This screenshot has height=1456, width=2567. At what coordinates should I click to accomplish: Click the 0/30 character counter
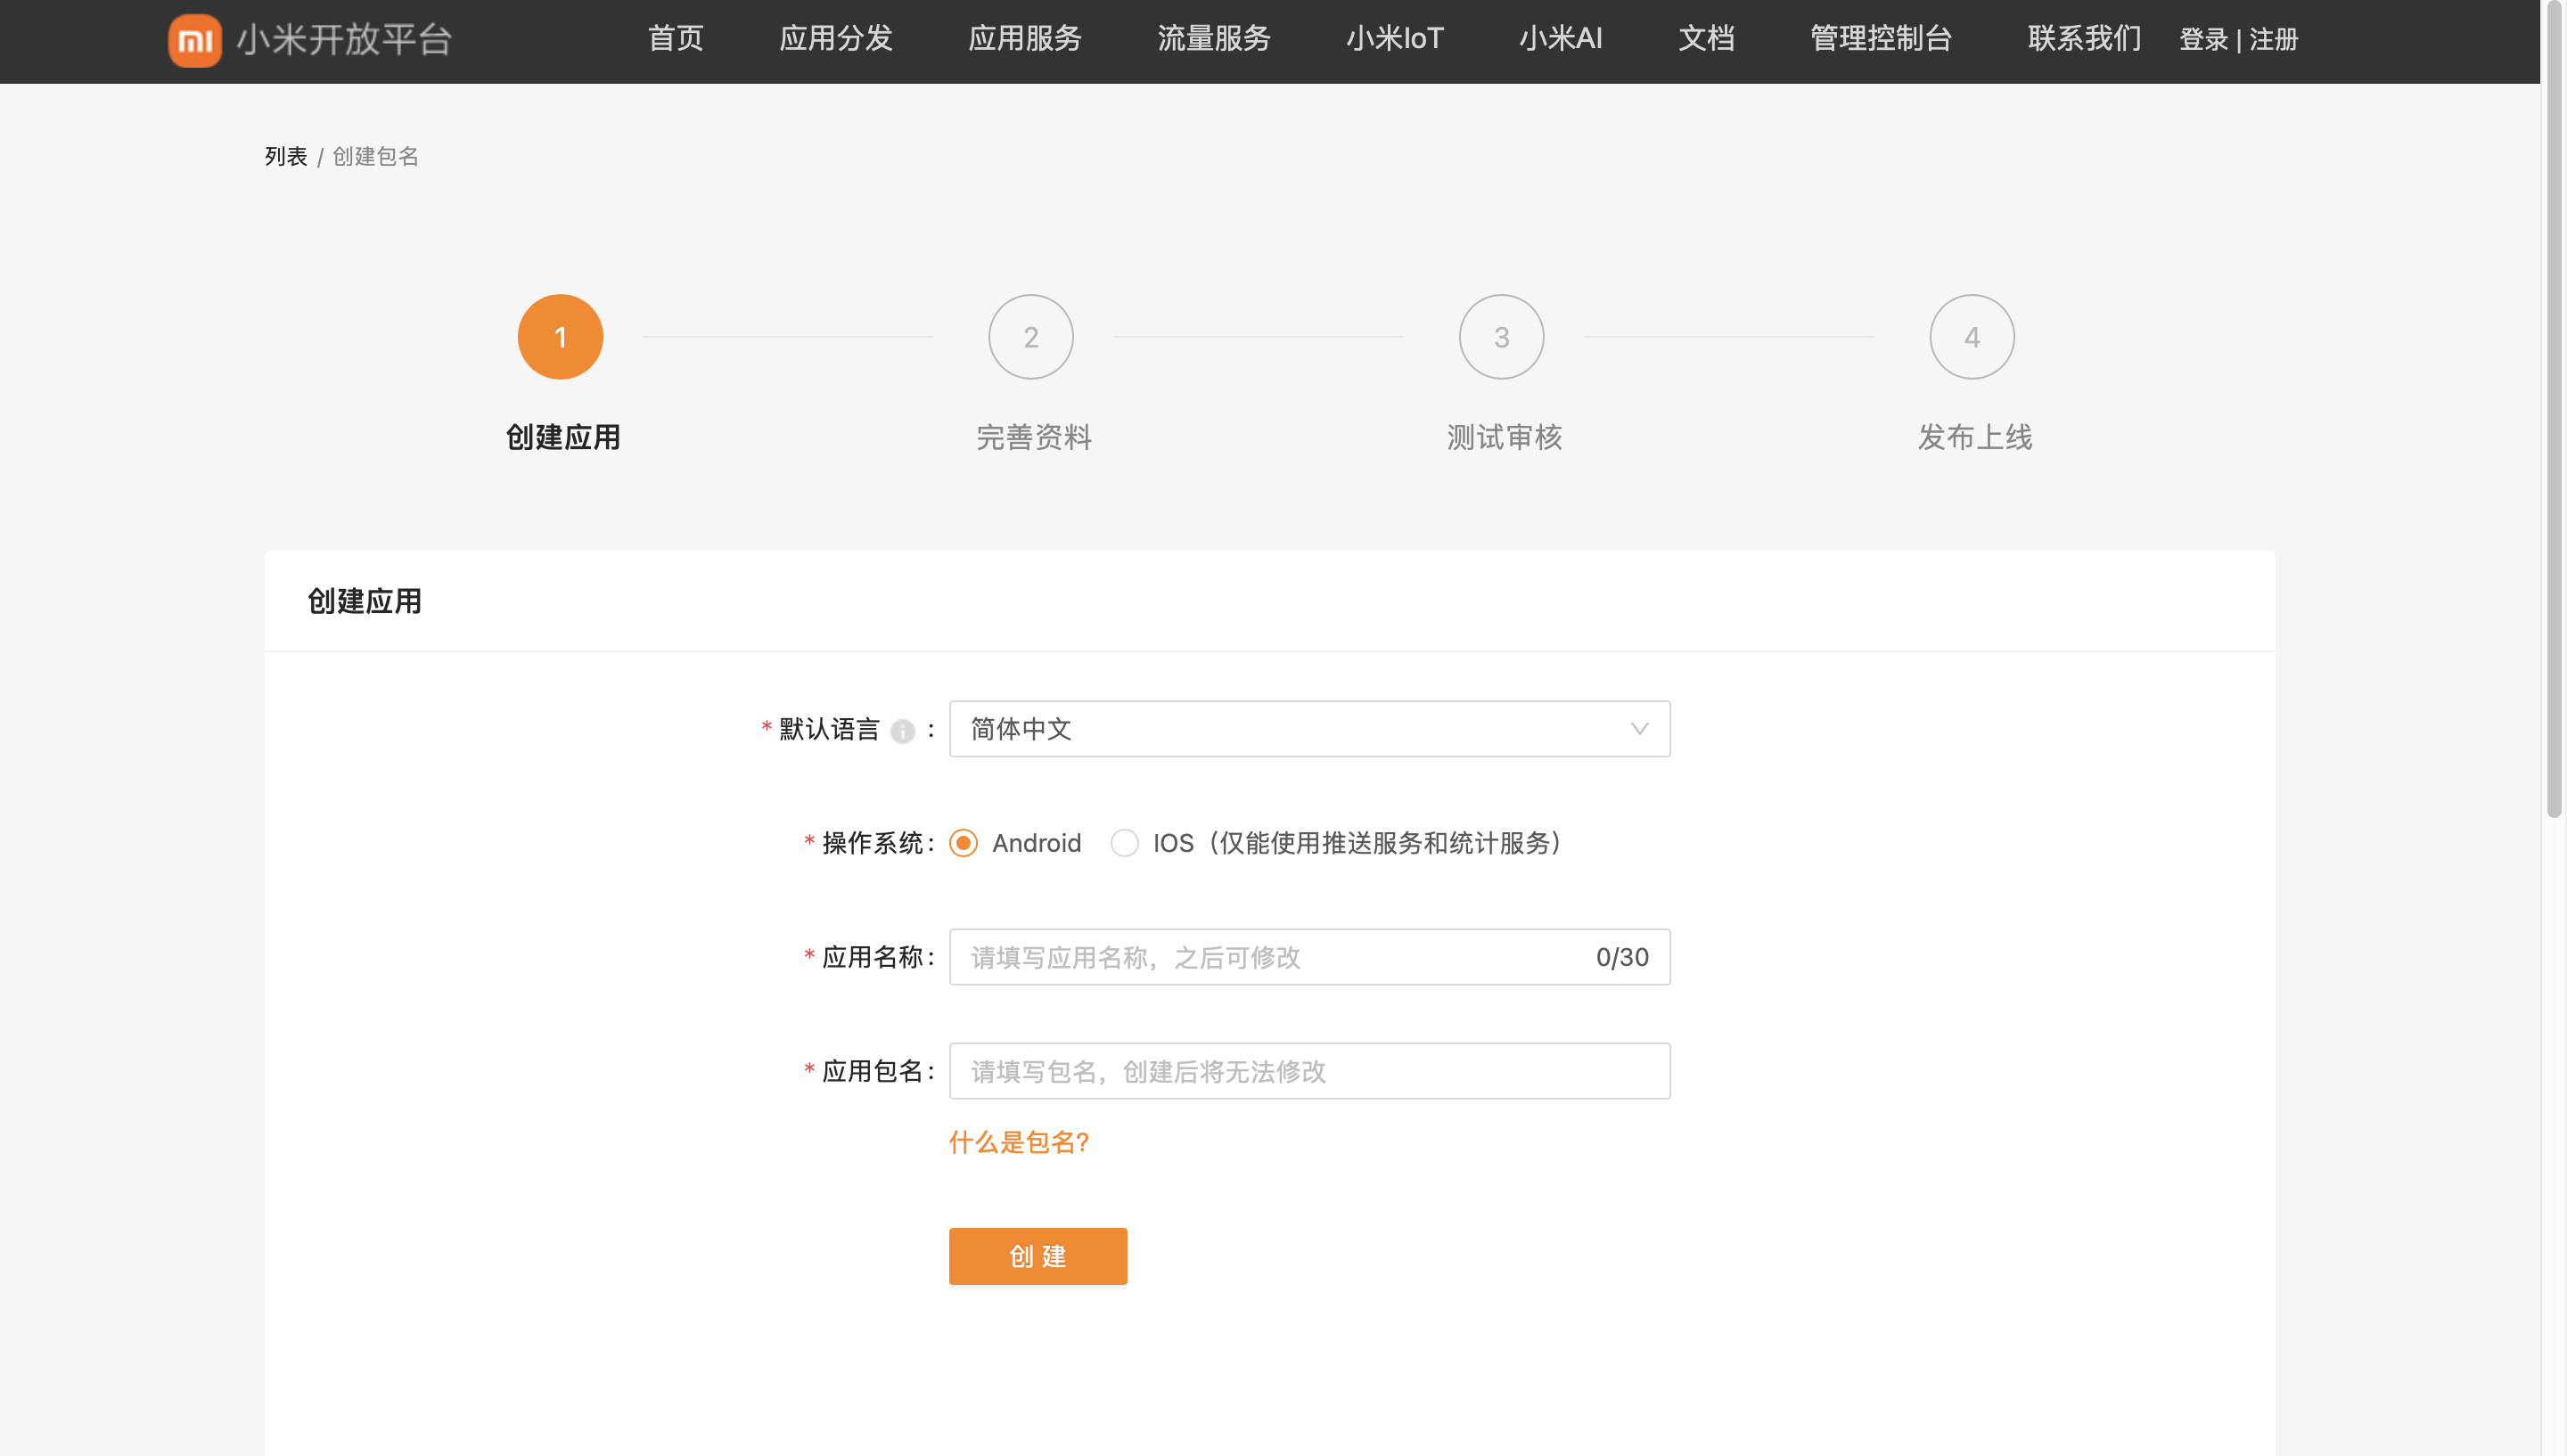[x=1622, y=957]
